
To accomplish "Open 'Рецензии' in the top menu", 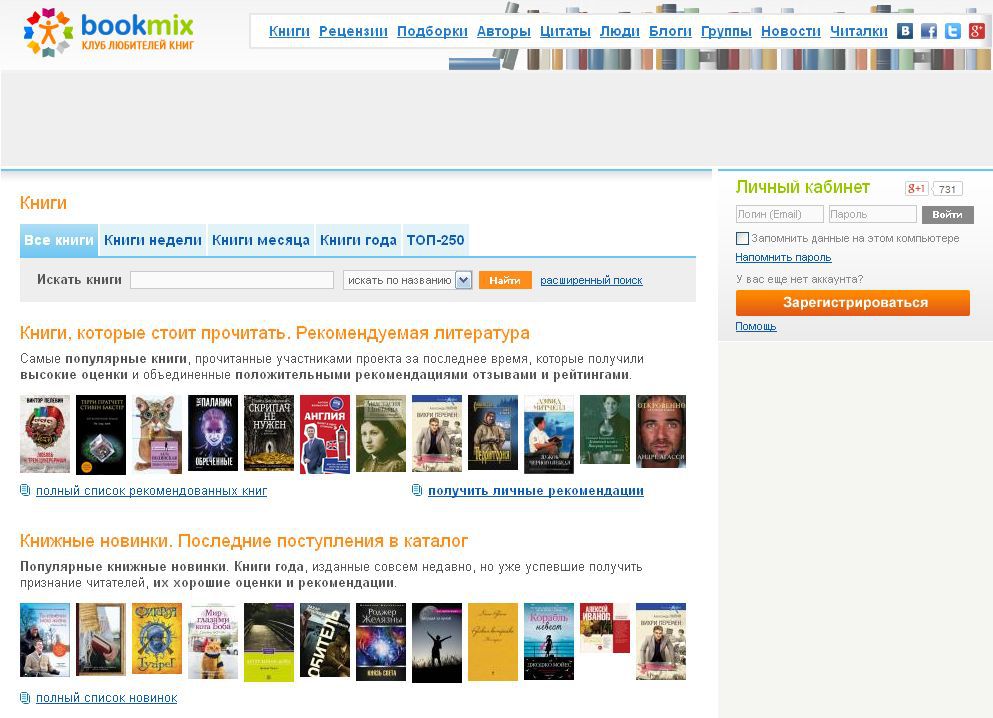I will coord(353,31).
